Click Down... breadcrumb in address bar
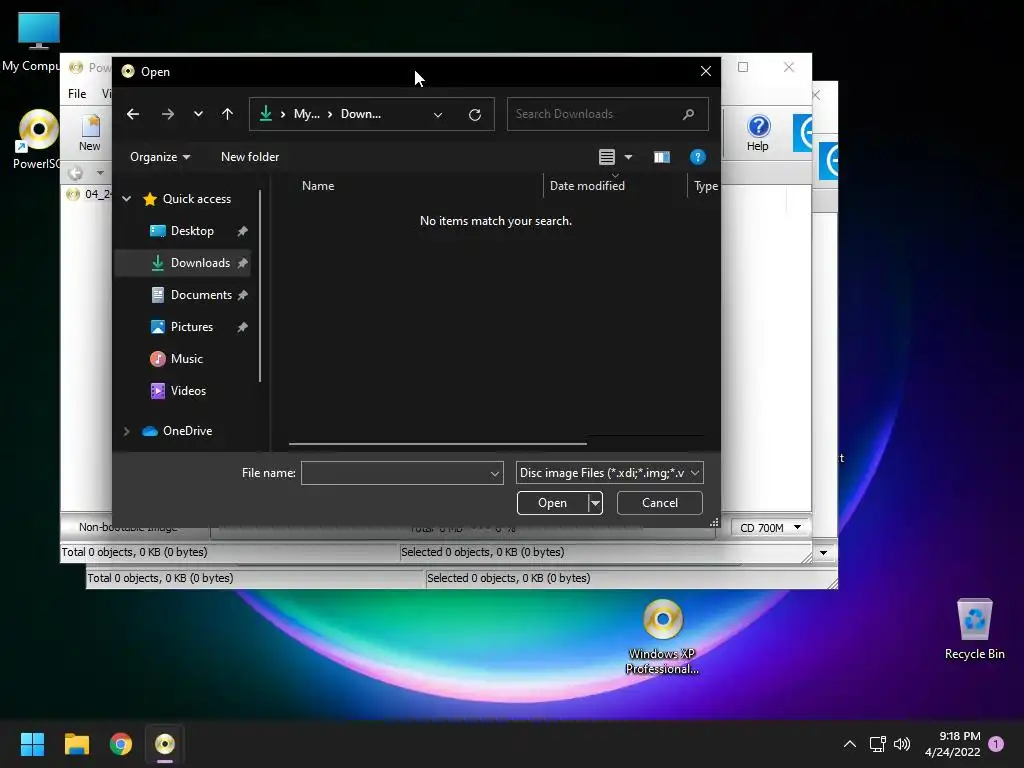Viewport: 1024px width, 768px height. [360, 114]
